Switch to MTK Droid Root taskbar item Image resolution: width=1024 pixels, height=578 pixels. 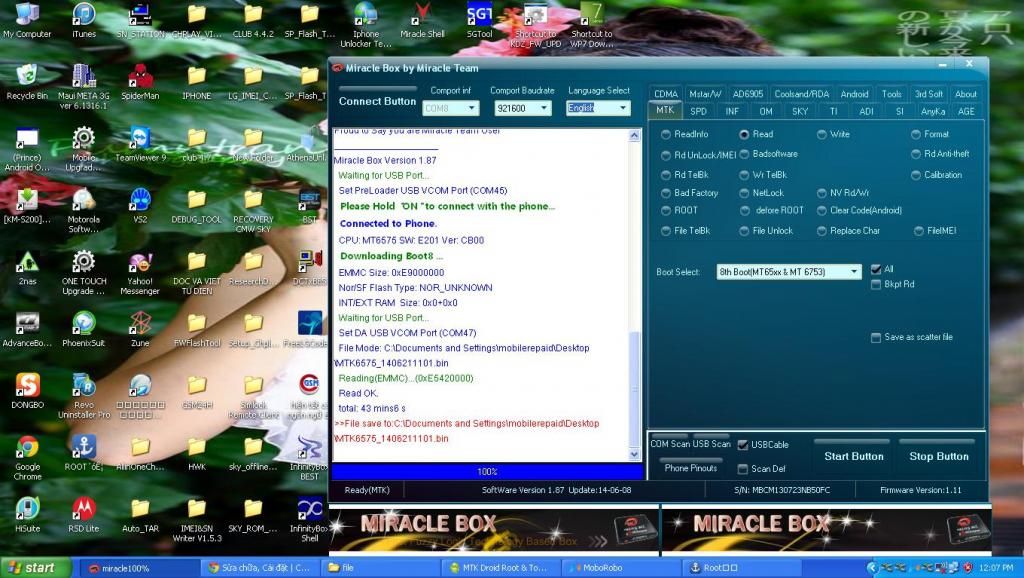pyautogui.click(x=500, y=568)
